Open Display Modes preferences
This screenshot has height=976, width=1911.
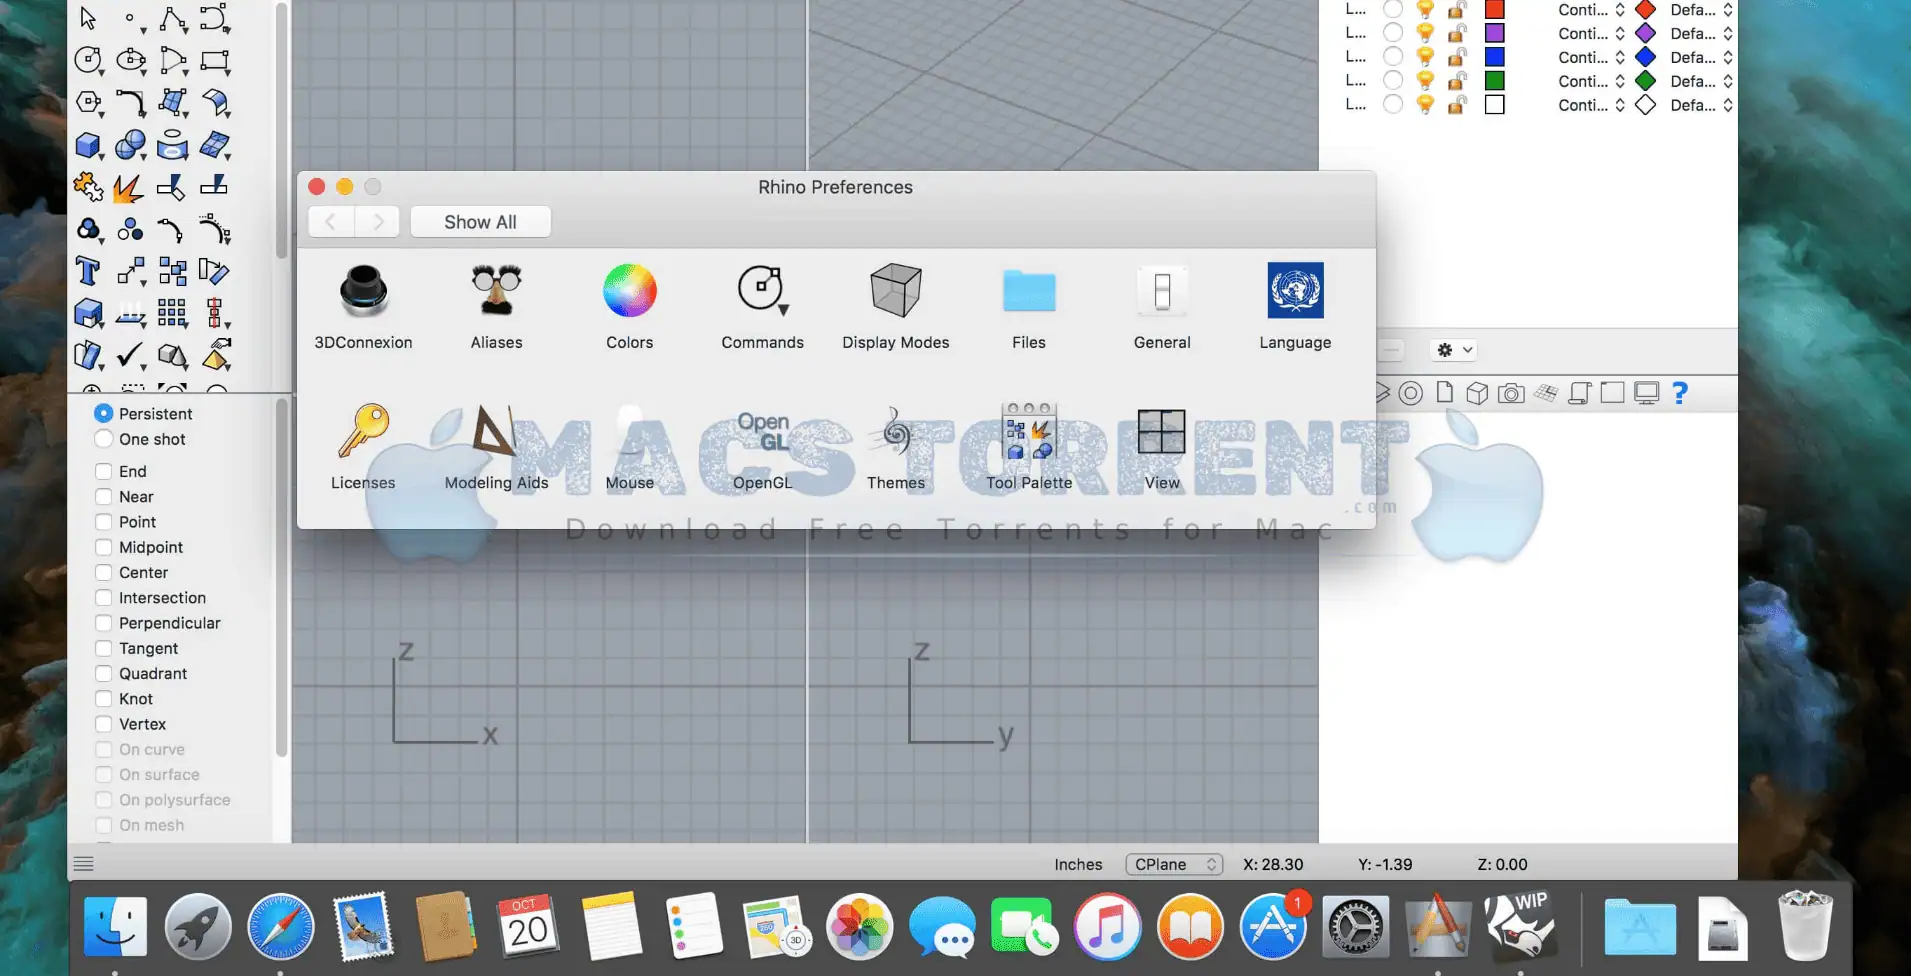tap(895, 308)
